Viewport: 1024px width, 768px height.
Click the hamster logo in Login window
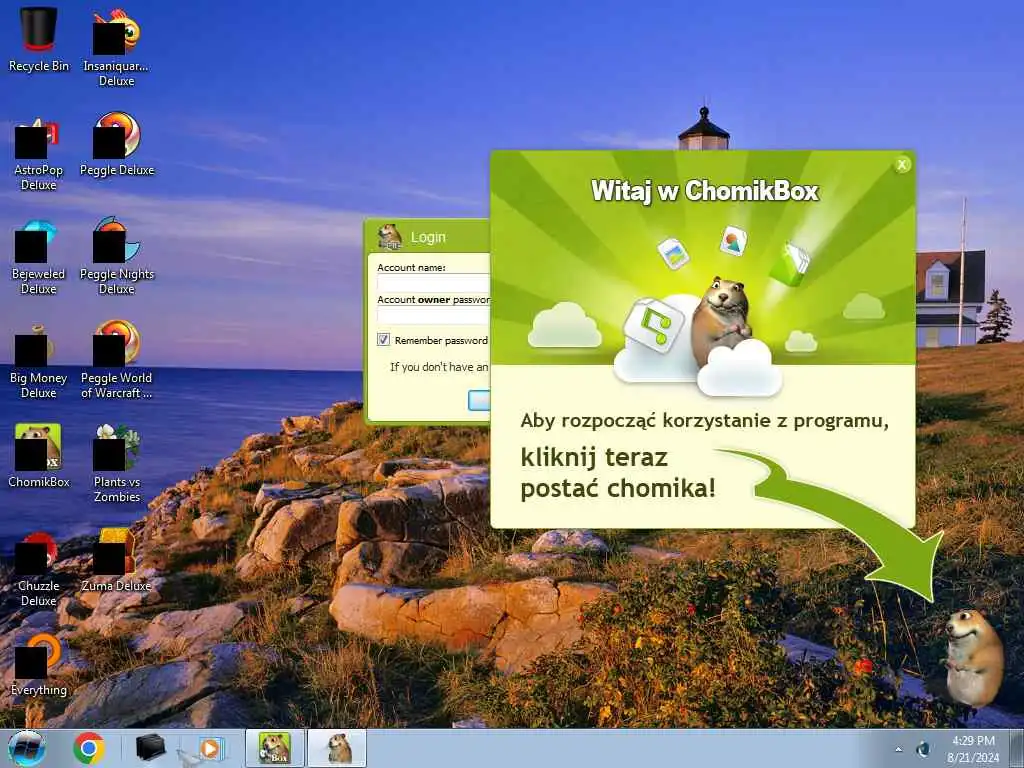[390, 236]
